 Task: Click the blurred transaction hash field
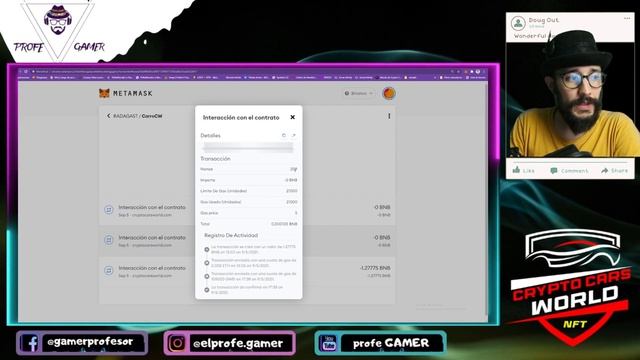(x=248, y=147)
